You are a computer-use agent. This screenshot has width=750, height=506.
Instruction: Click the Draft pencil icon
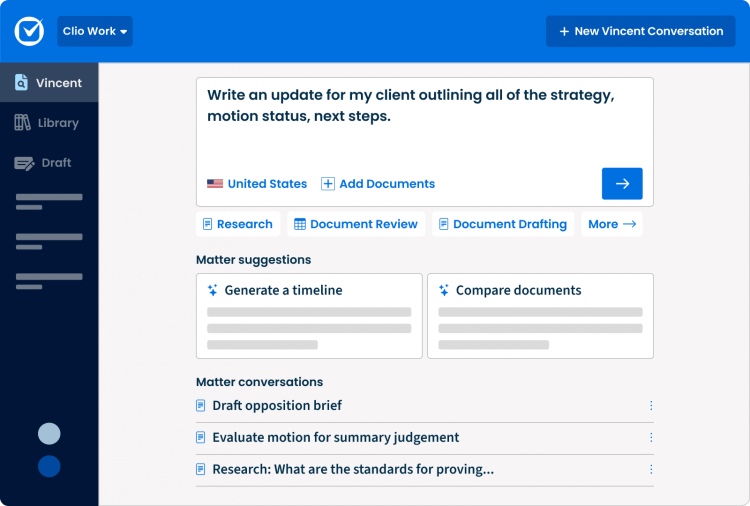click(x=24, y=163)
